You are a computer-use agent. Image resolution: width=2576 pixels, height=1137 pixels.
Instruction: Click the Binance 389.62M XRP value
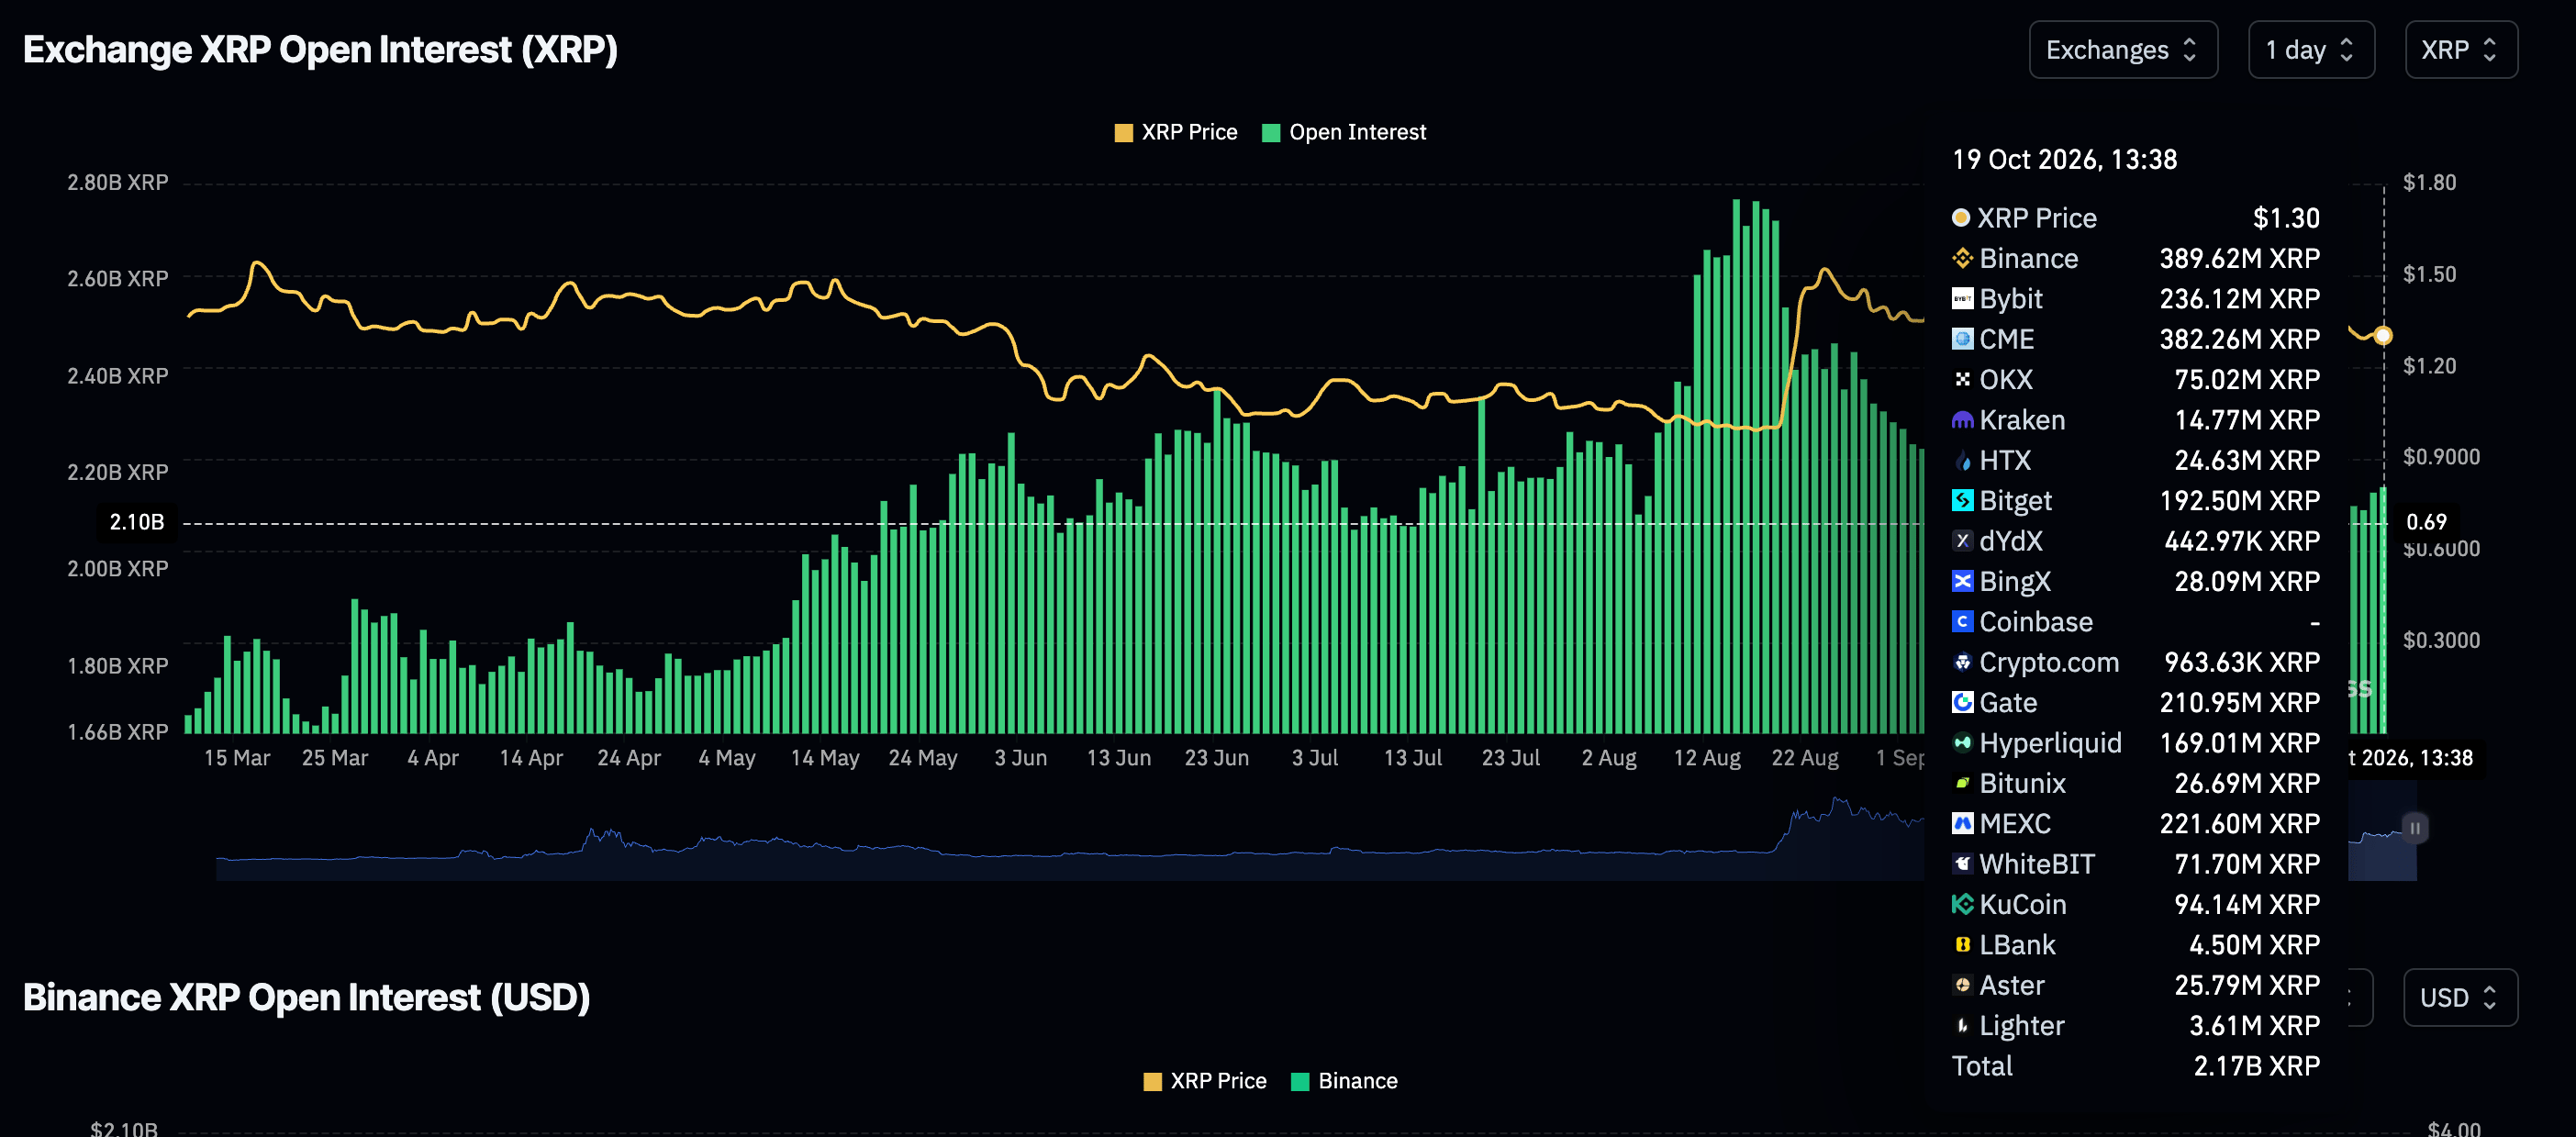[x=2239, y=258]
